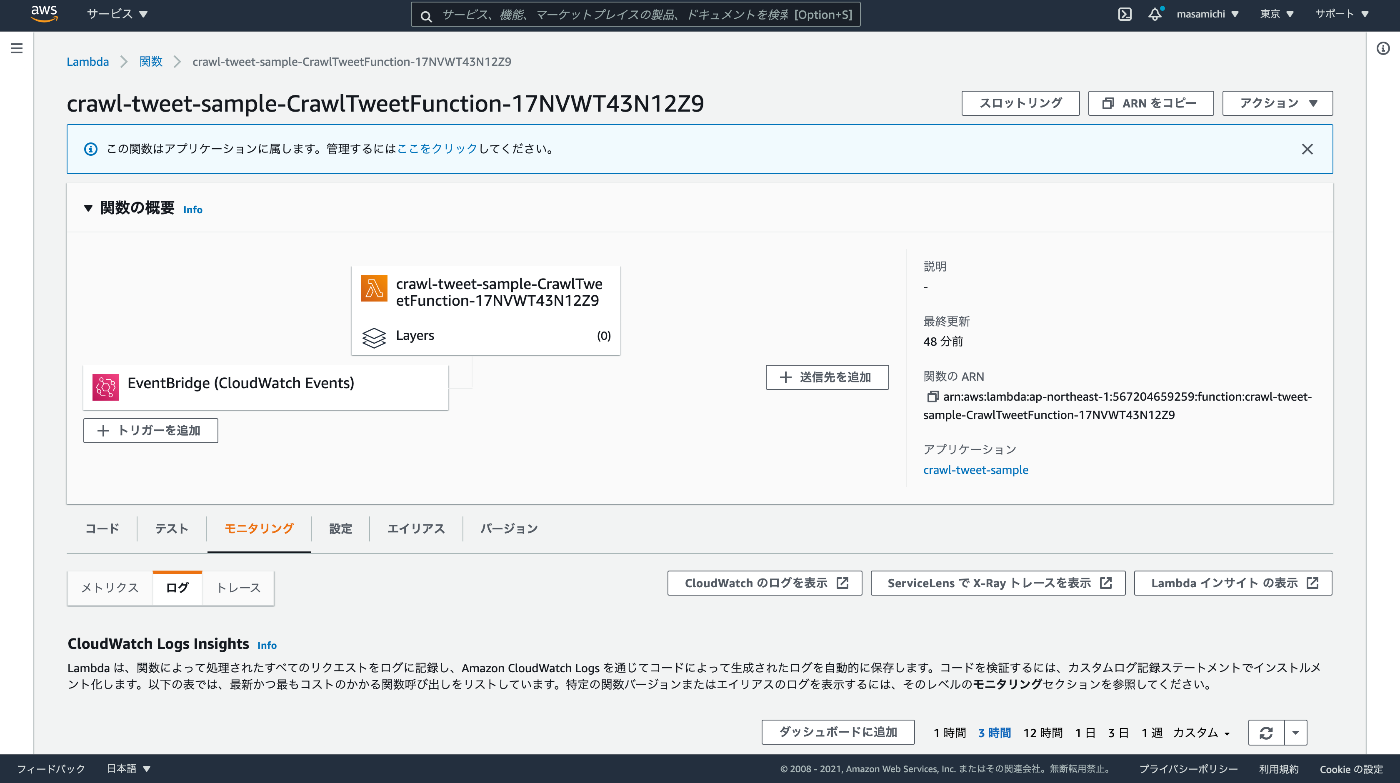Click the トリガーを追加 button
Viewport: 1400px width, 783px height.
(x=150, y=430)
